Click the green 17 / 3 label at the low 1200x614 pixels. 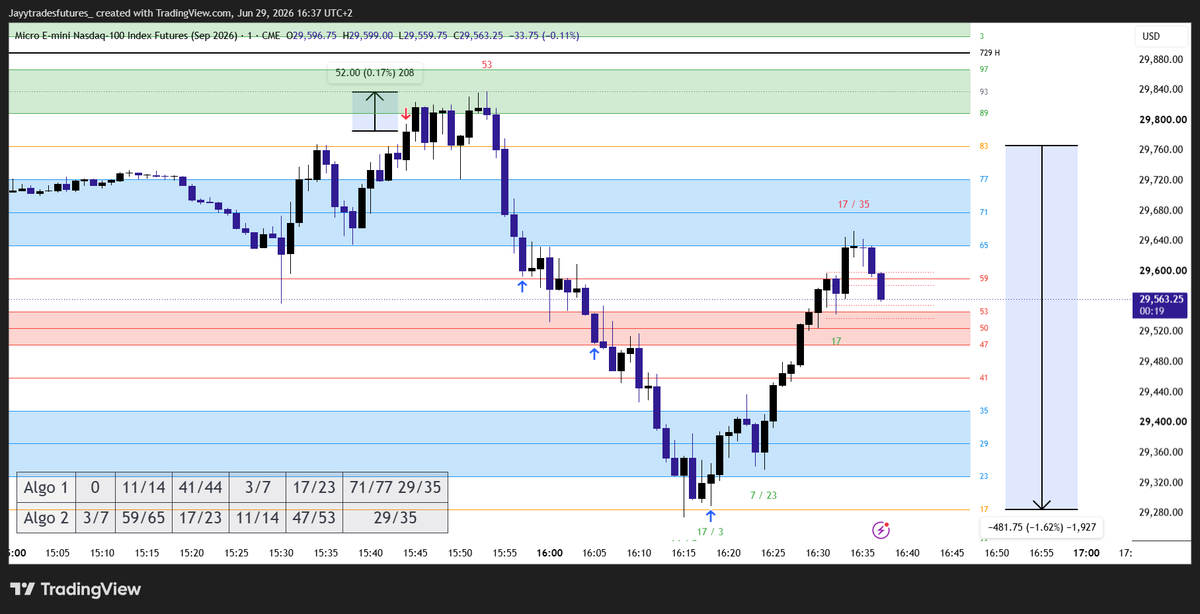point(710,531)
